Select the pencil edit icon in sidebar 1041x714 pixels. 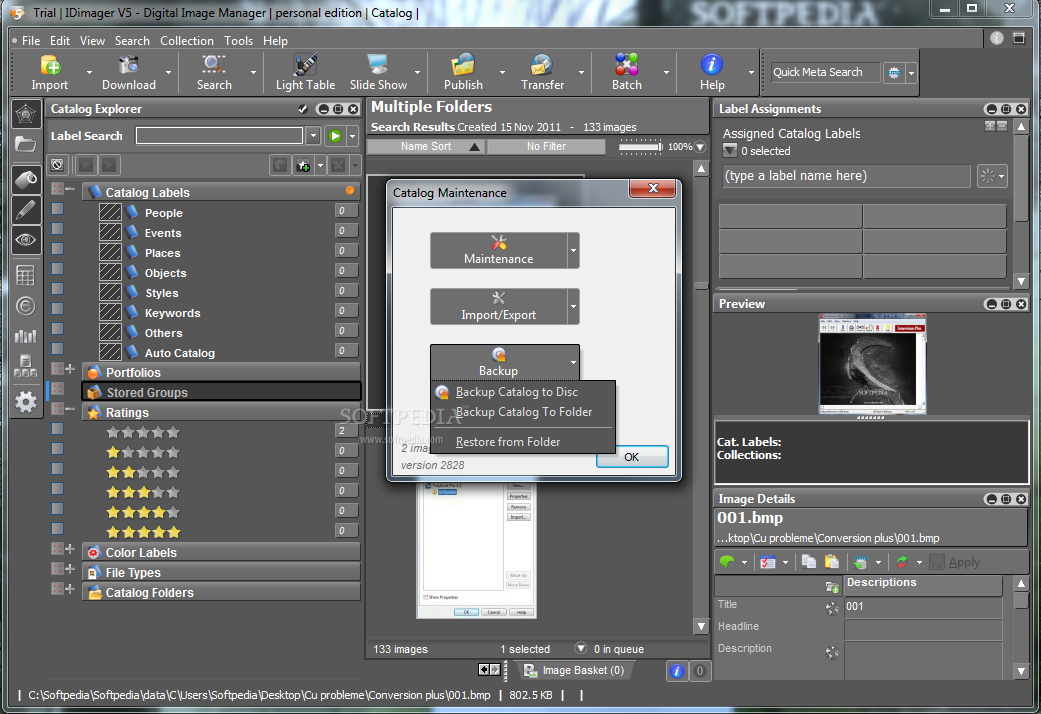tap(25, 210)
